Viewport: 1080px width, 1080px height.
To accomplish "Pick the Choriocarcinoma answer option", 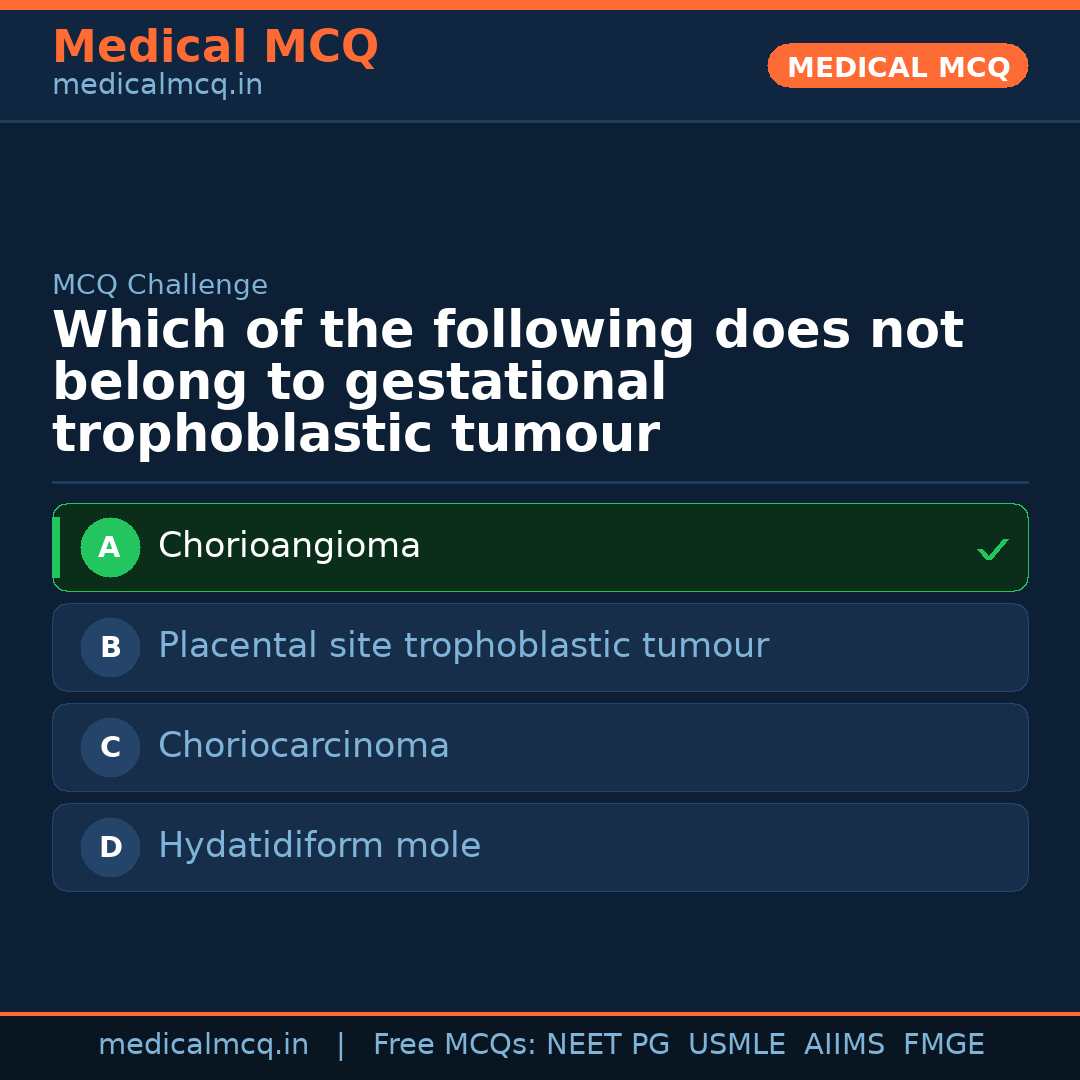I will [x=303, y=746].
